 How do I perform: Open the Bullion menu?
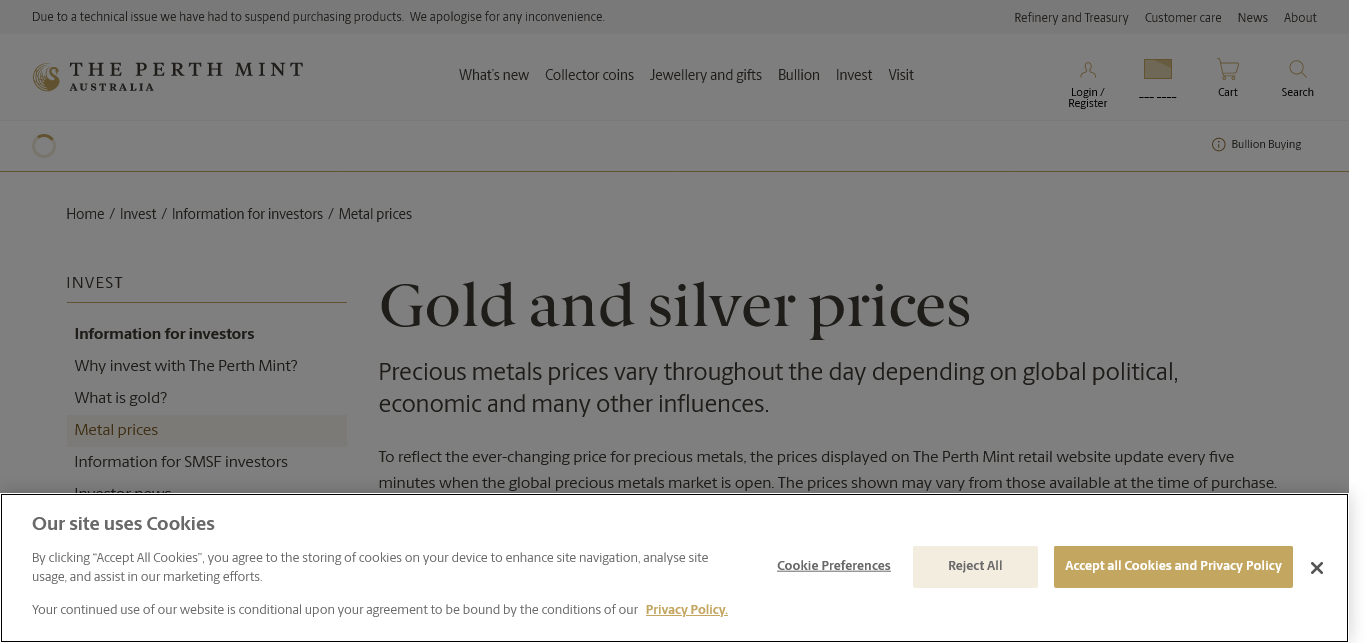point(798,75)
